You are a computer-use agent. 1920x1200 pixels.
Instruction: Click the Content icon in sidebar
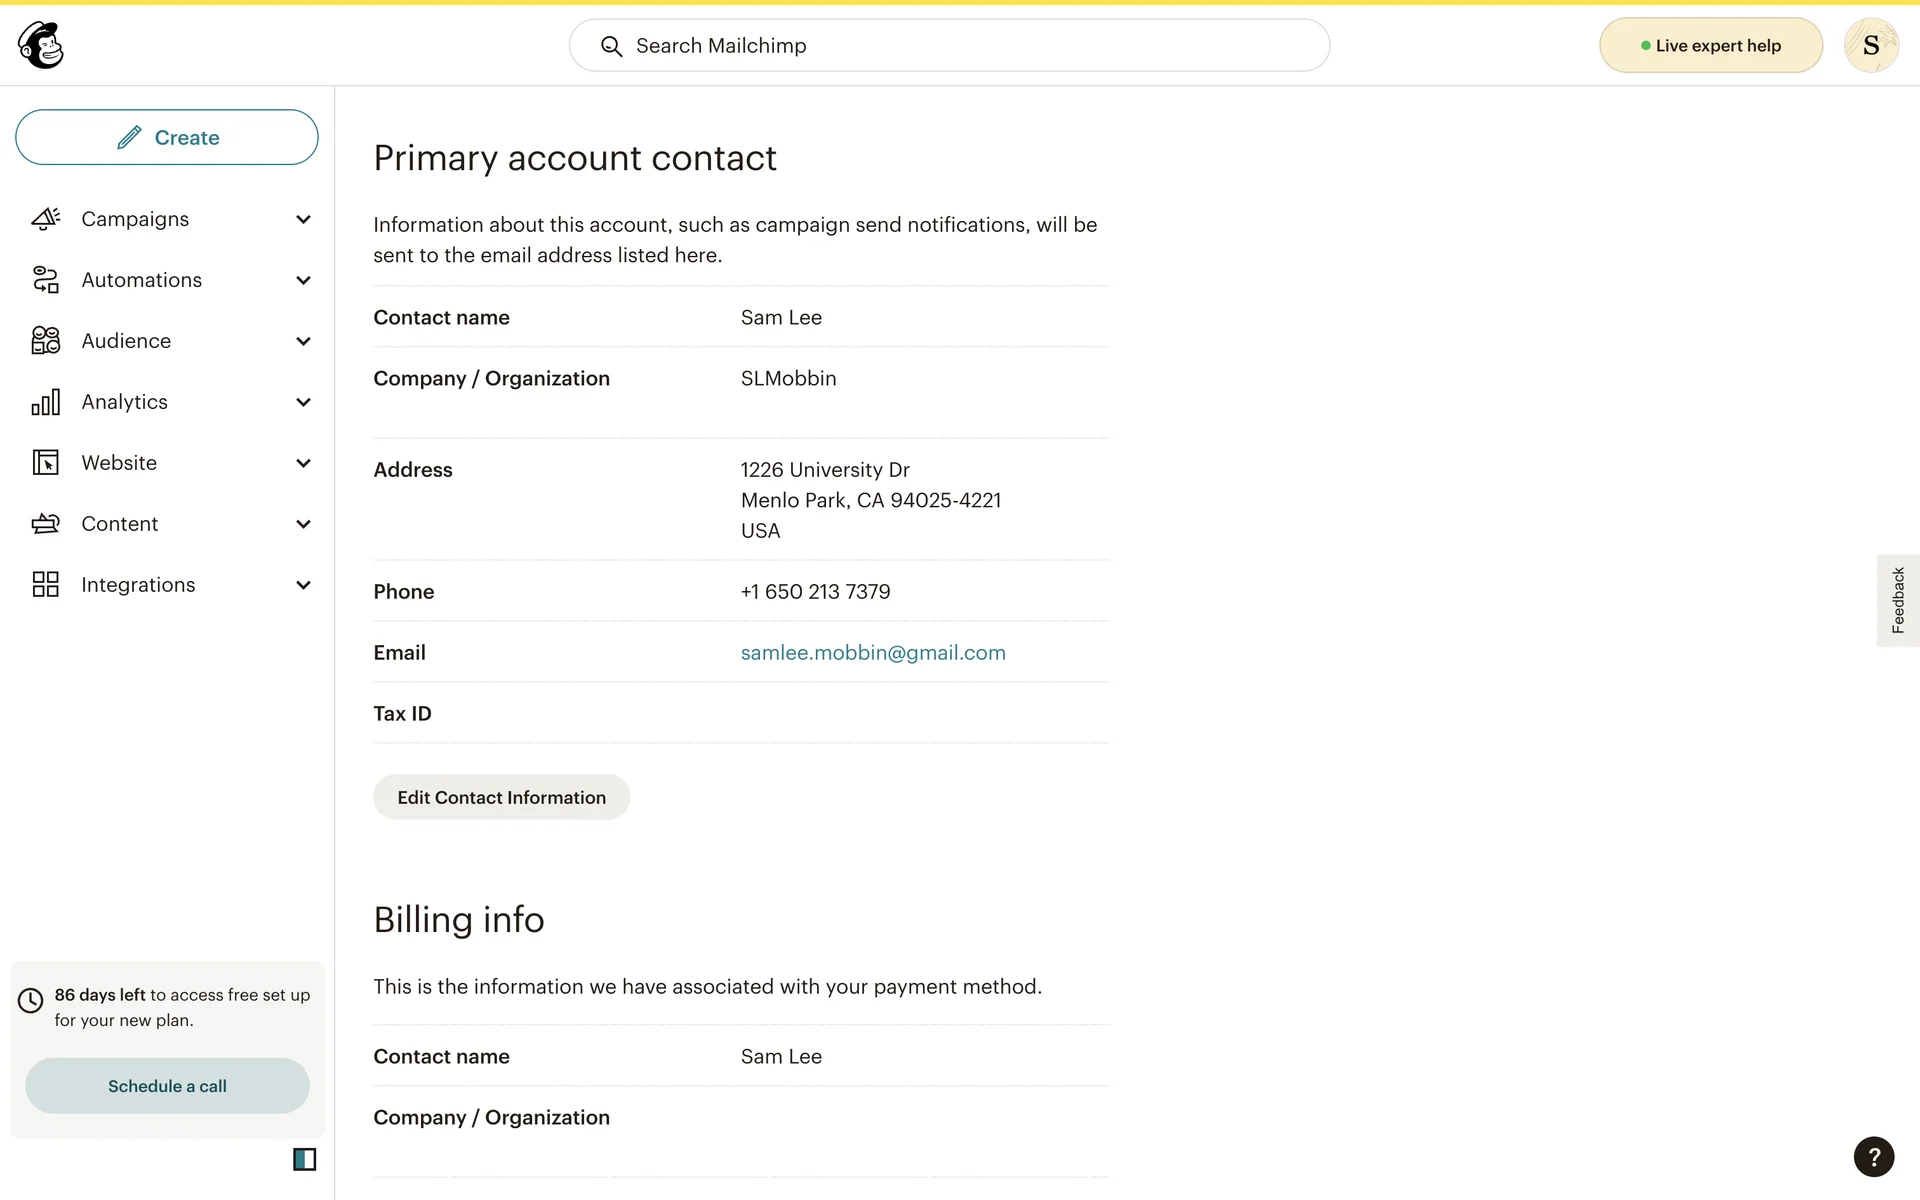pos(46,524)
